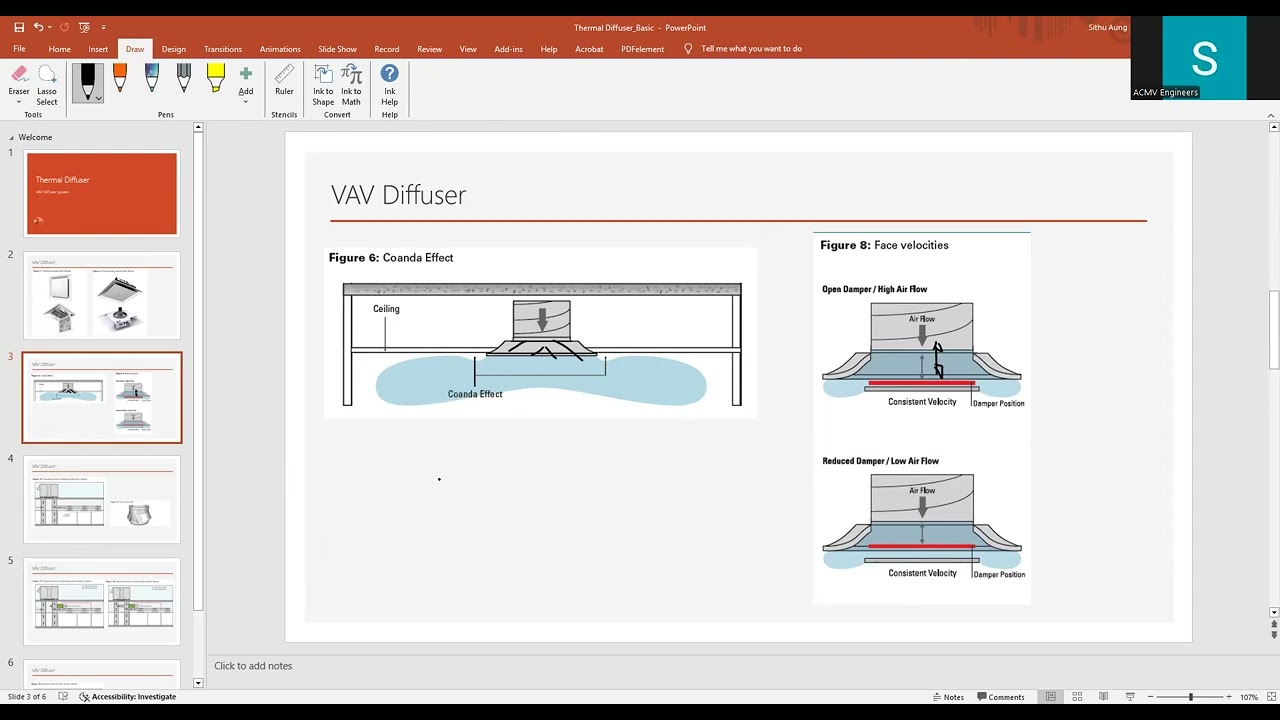Activate the Lasso Select tool
Viewport: 1280px width, 720px height.
click(x=47, y=84)
